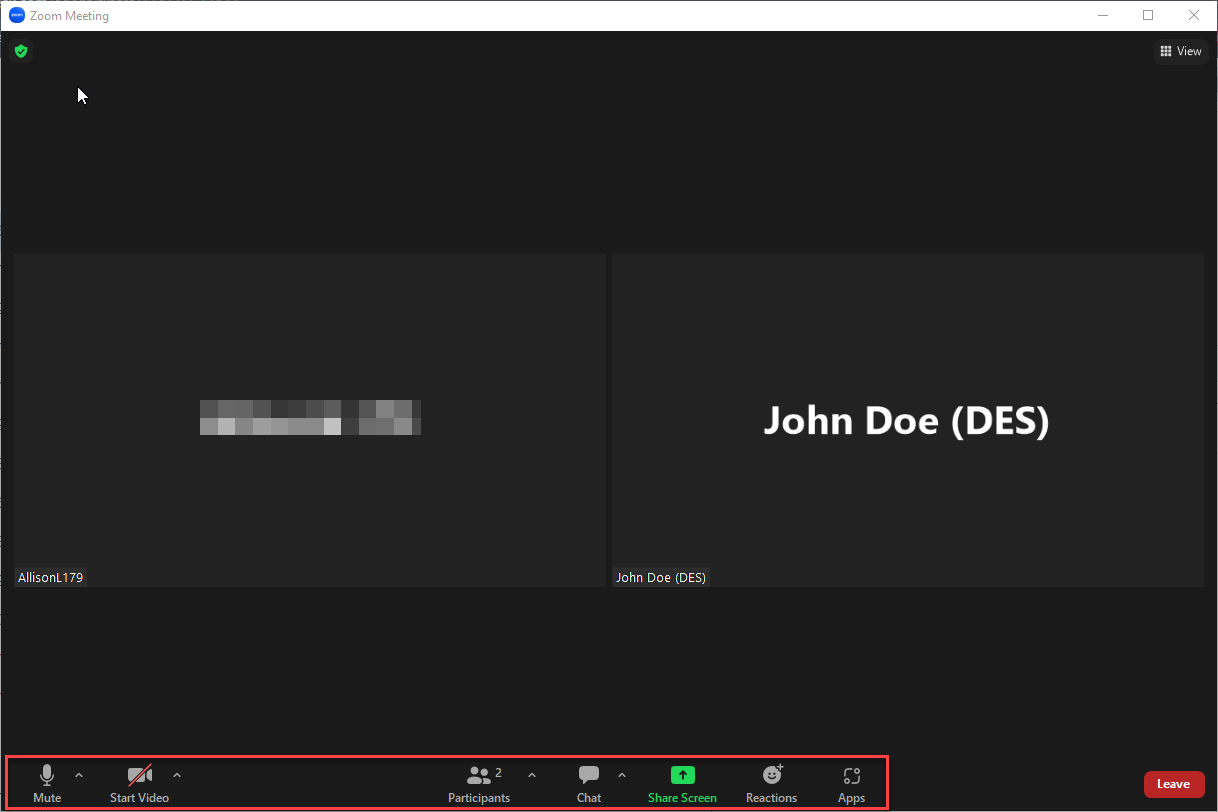Screen dimensions: 1218x812
Task: Click the Zoom logo in title bar
Action: pos(17,15)
